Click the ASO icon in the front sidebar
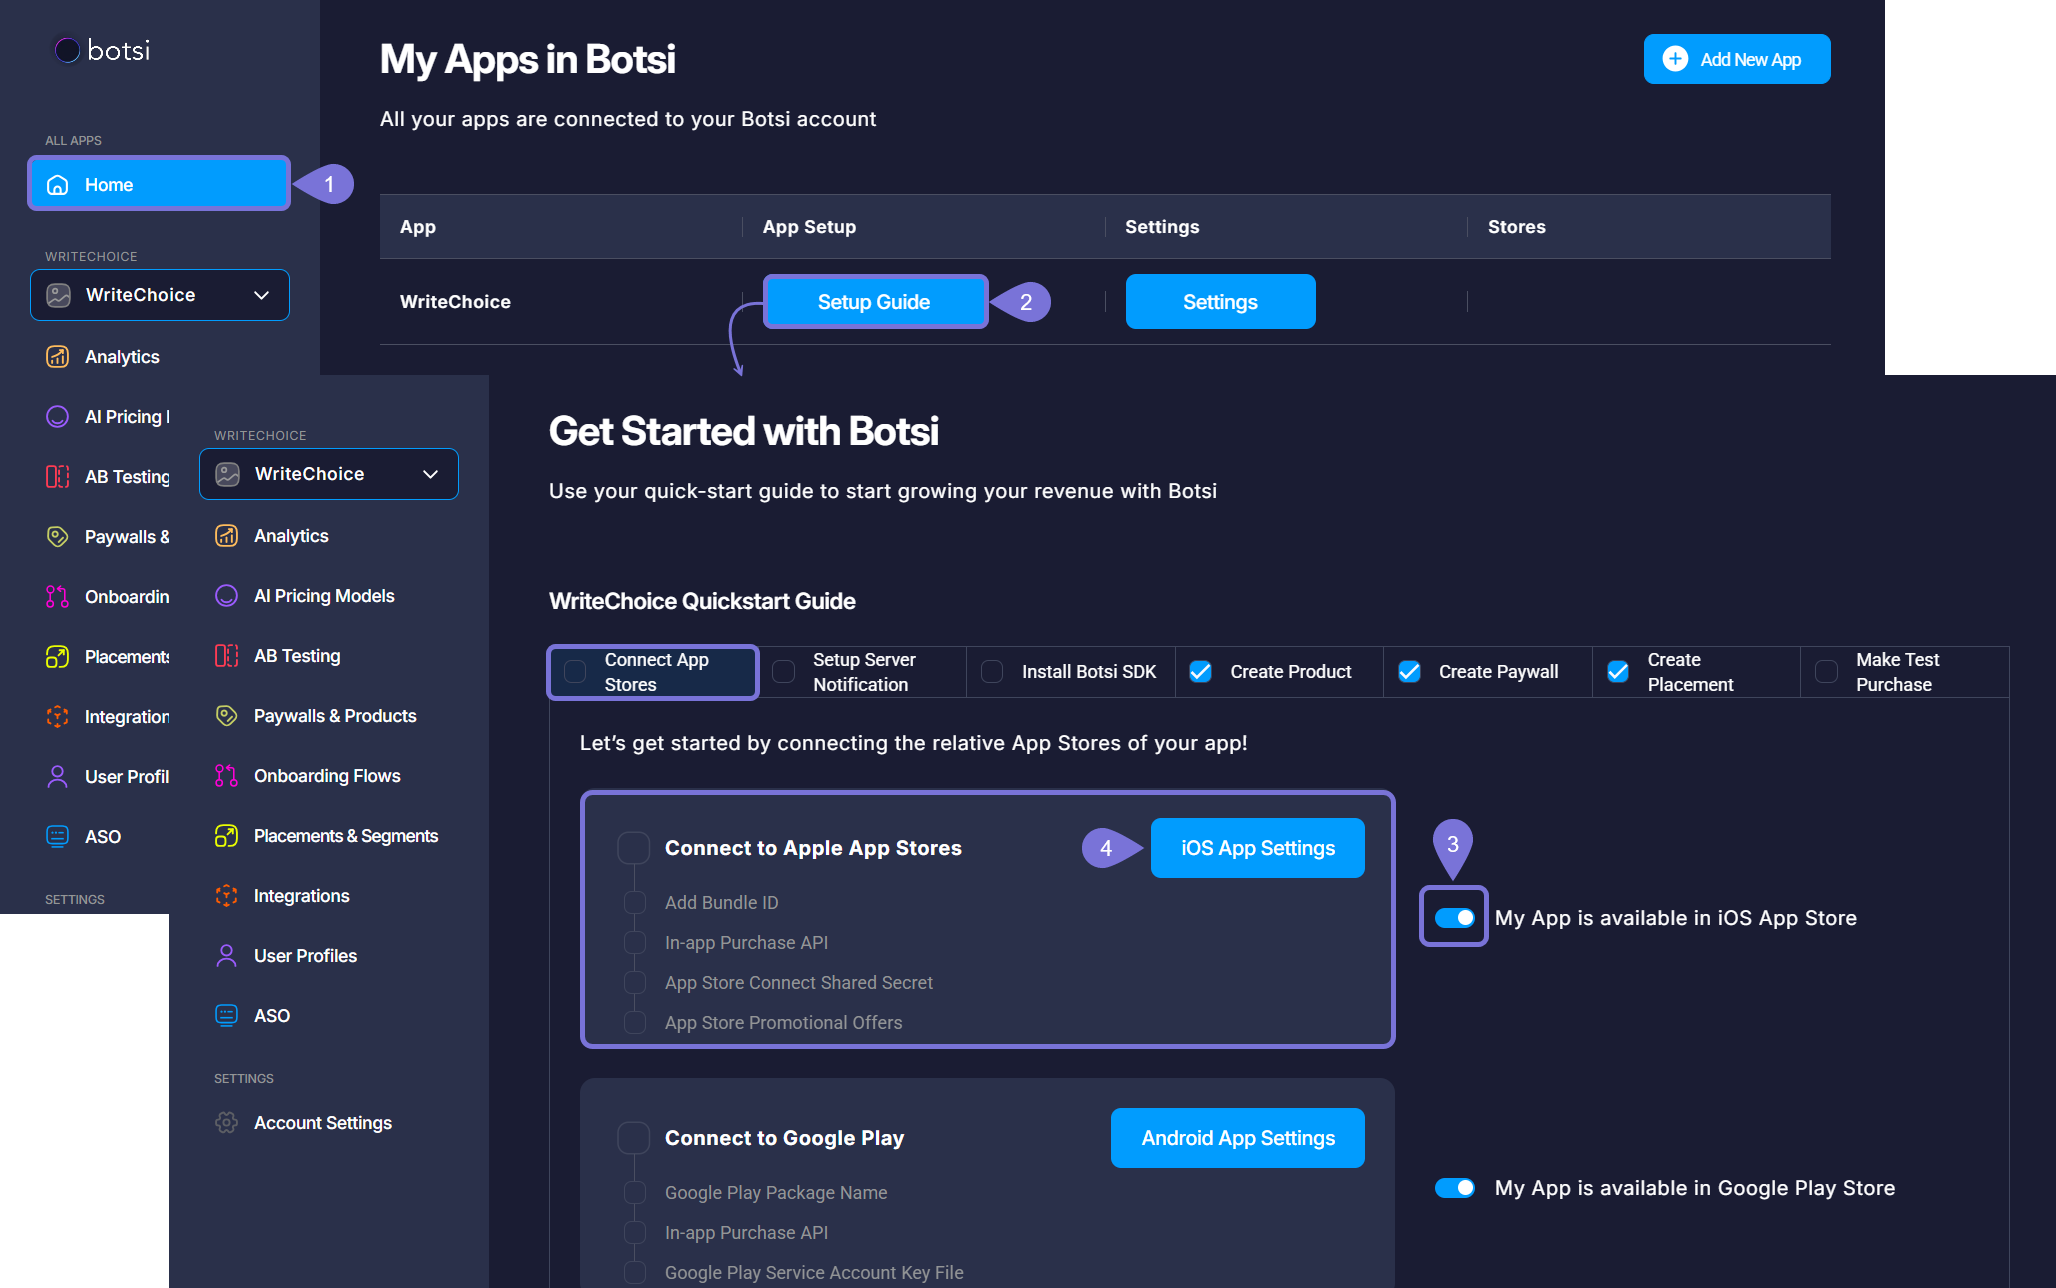This screenshot has width=2056, height=1288. (227, 1016)
